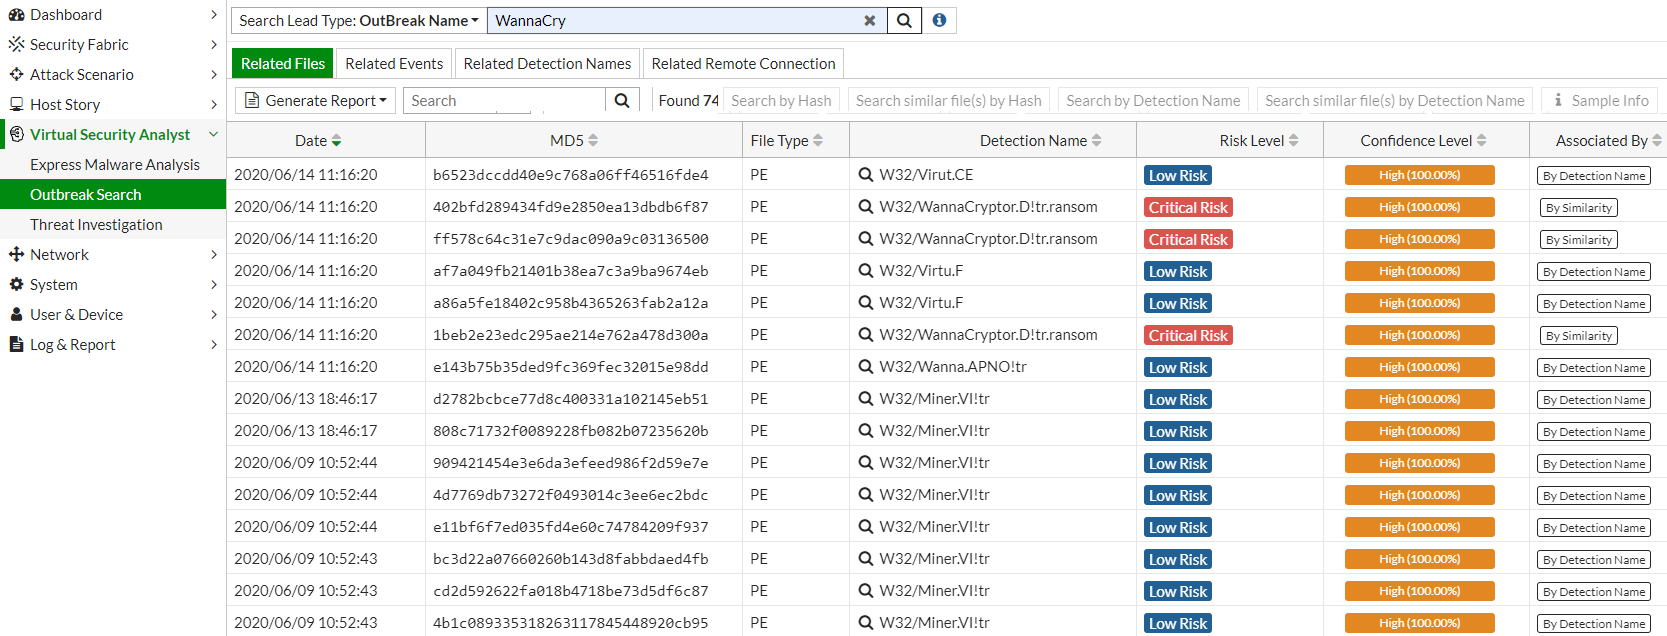The height and width of the screenshot is (636, 1667).
Task: Sort by Confidence Level column arrows
Action: tap(1482, 141)
